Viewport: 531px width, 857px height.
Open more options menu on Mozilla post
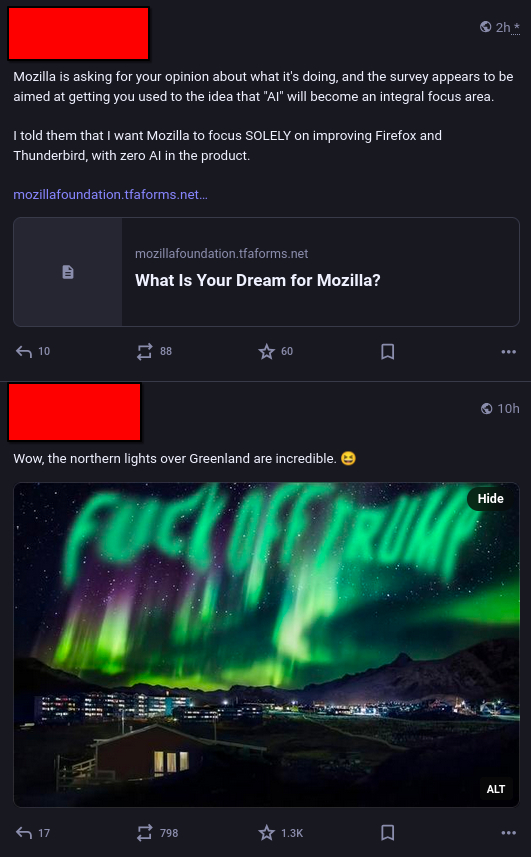tap(508, 351)
